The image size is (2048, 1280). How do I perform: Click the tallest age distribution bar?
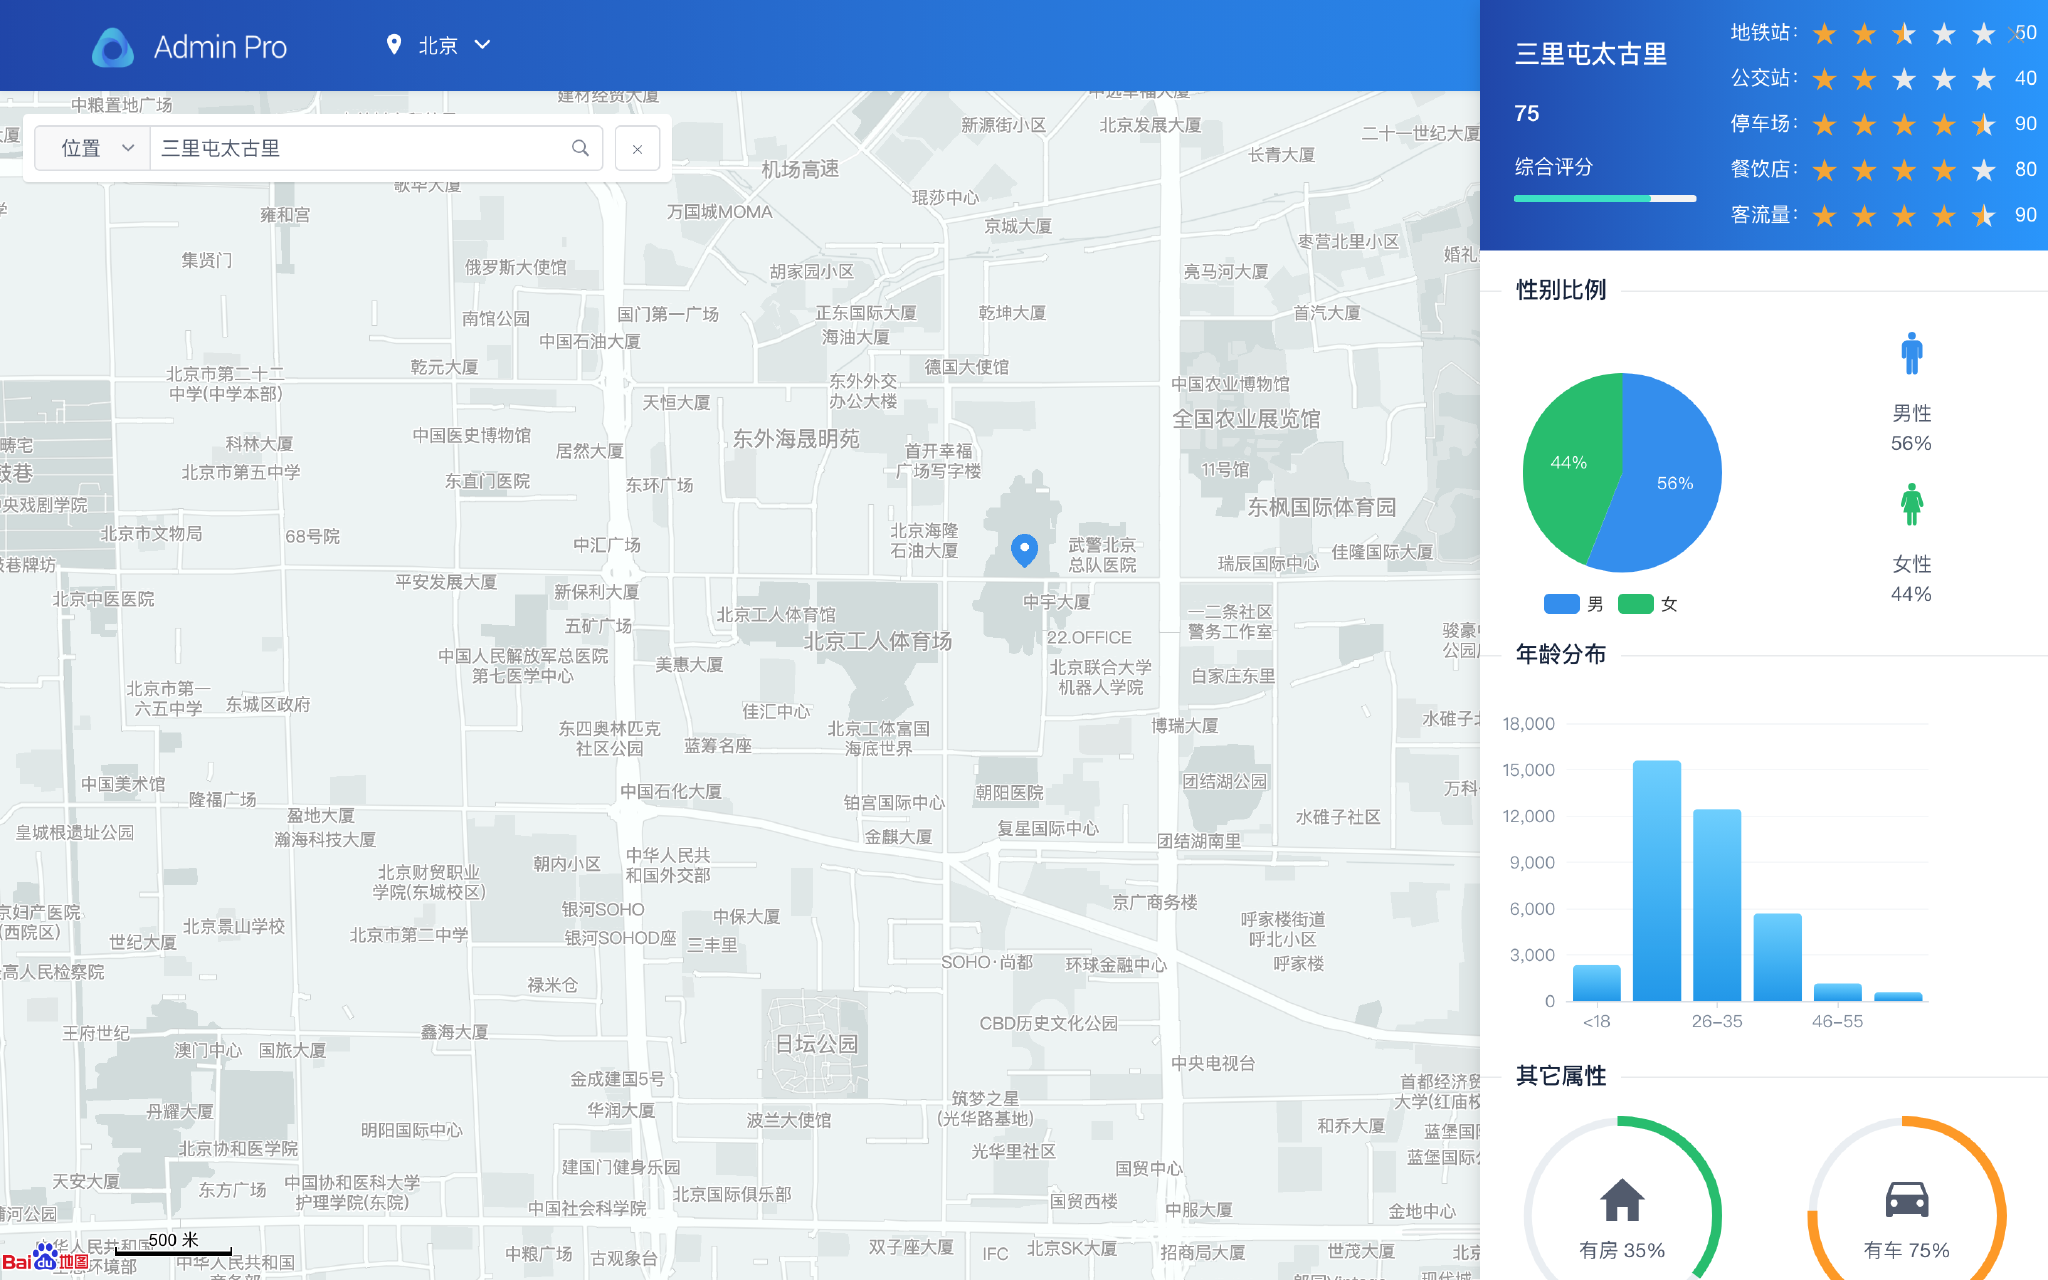tap(1656, 881)
